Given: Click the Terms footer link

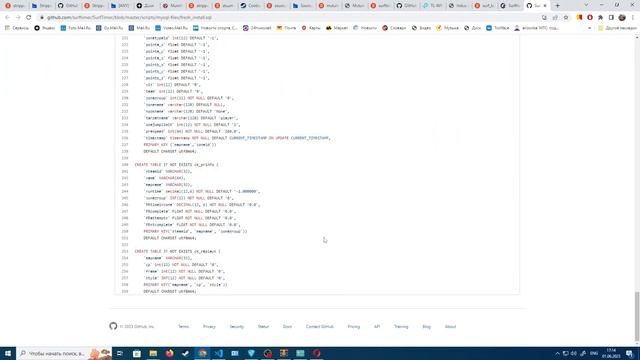Looking at the screenshot, I should [x=184, y=327].
